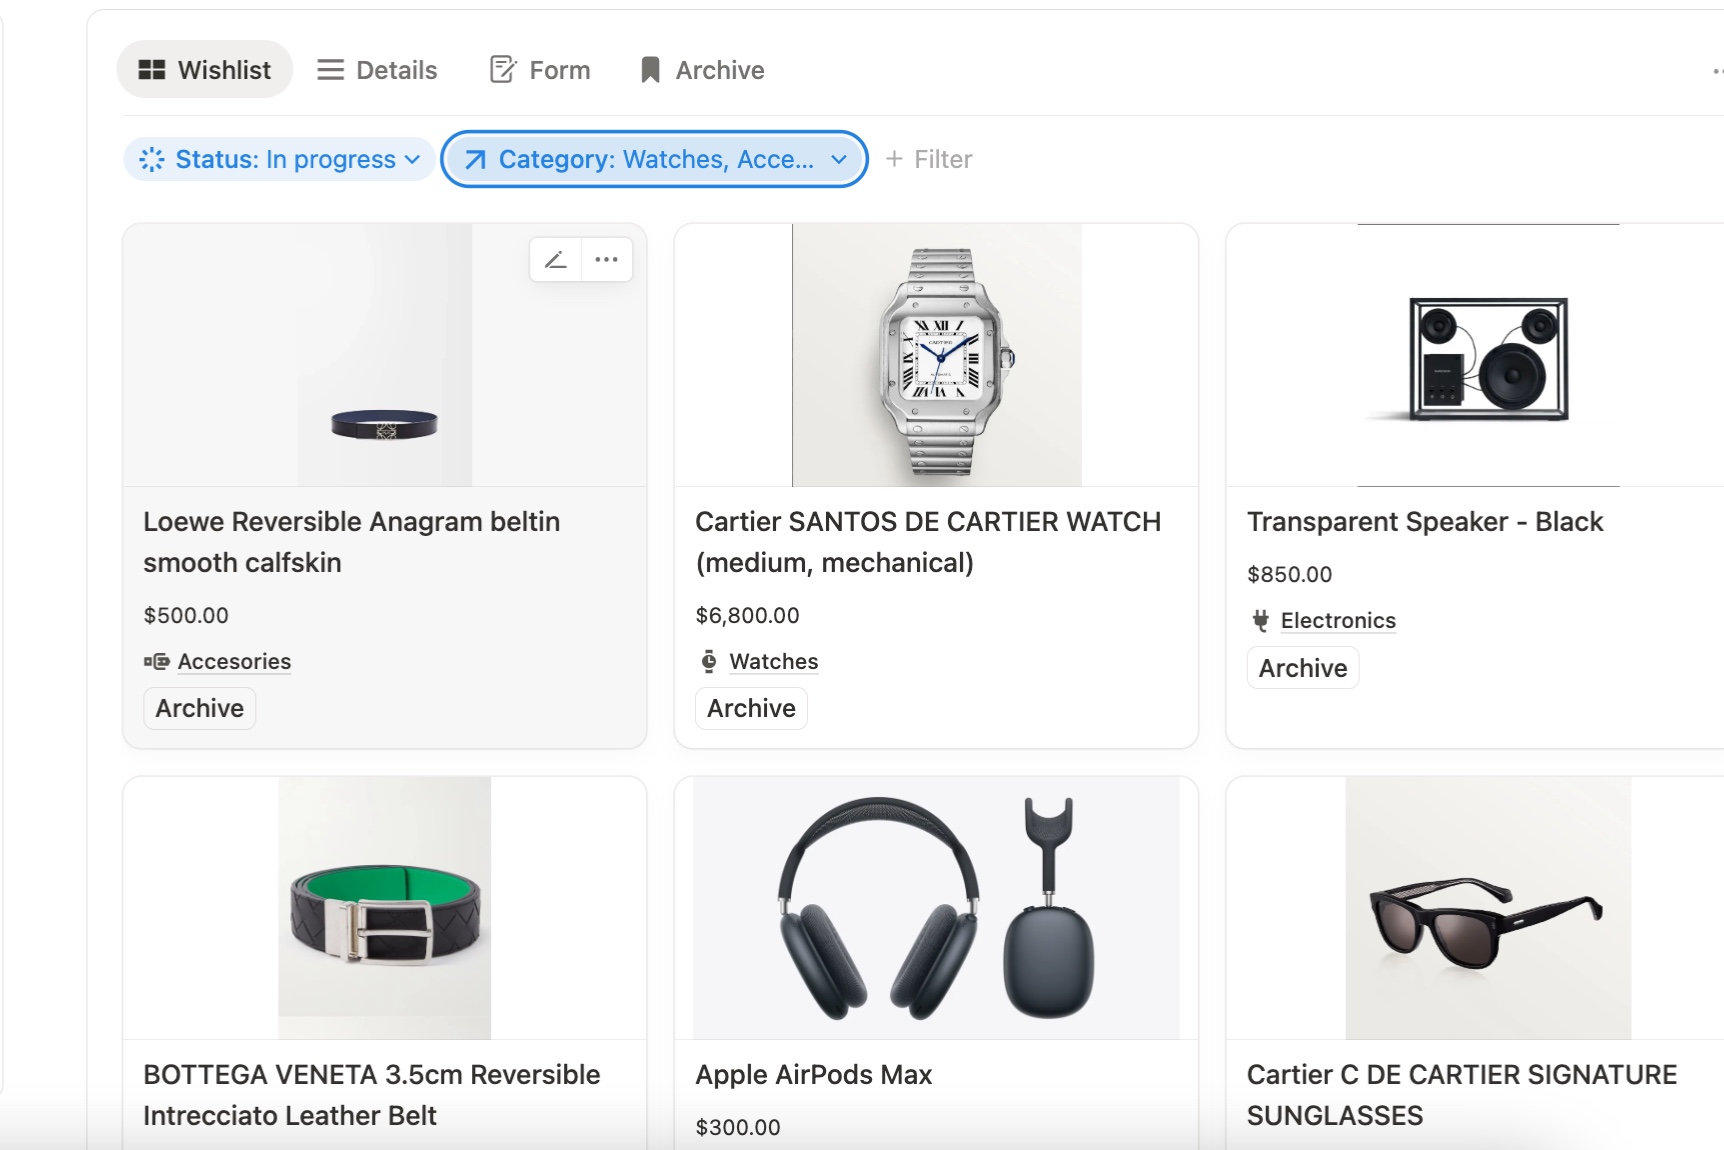
Task: Open the Apple AirPods Max image thumbnail
Action: (936, 908)
